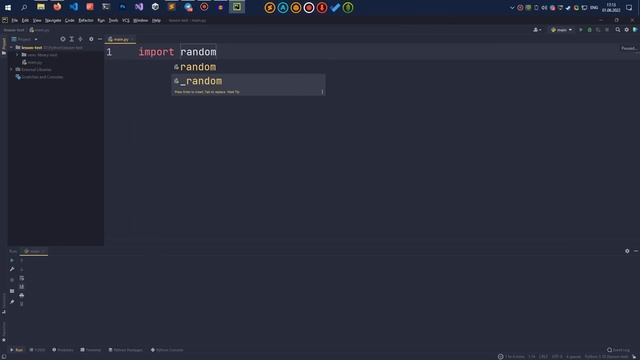640x360 pixels.
Task: Hide the Project tool window
Action: (x=100, y=39)
